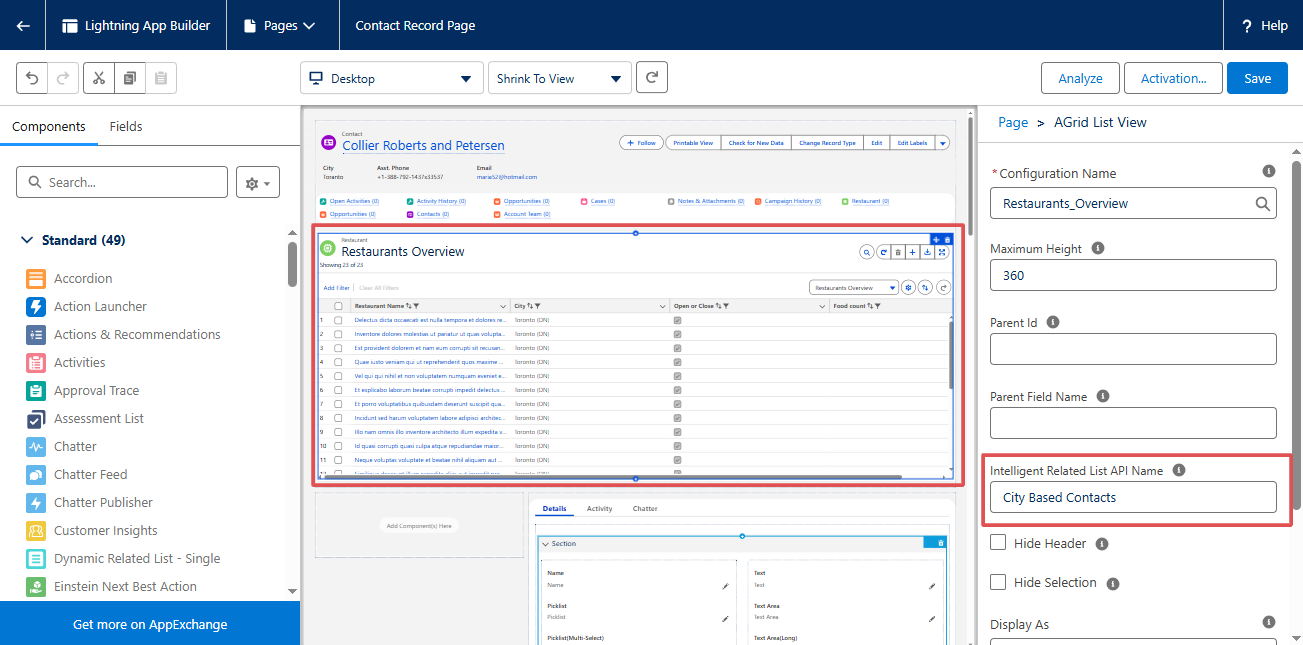Image resolution: width=1303 pixels, height=645 pixels.
Task: Click Open or Close checkbox in row 2
Action: coord(678,334)
